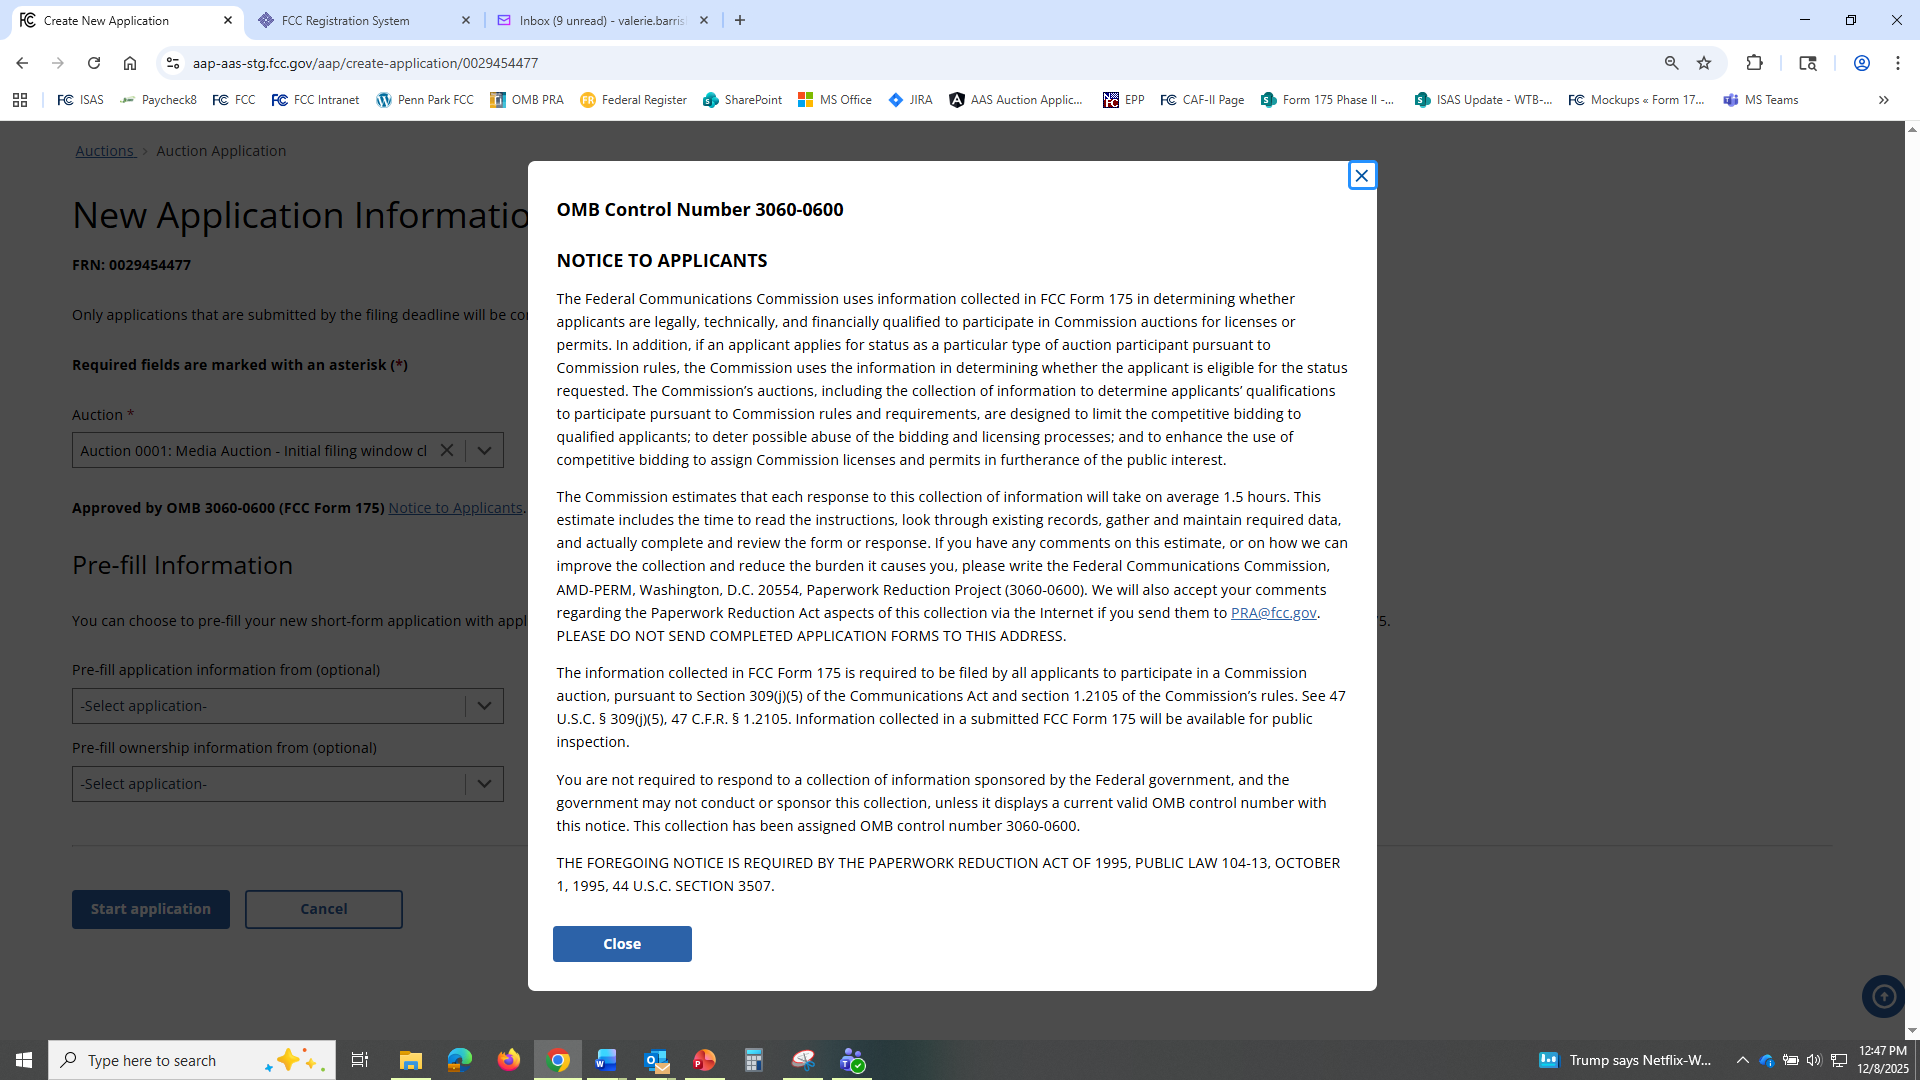The height and width of the screenshot is (1080, 1920).
Task: Click the blue Close button
Action: [x=621, y=944]
